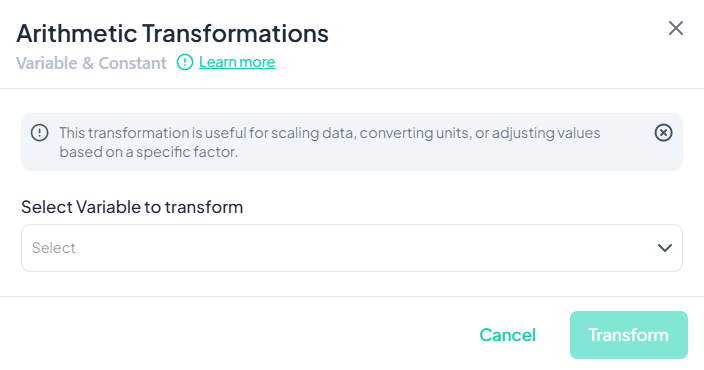Expand the variable dropdown chevron
This screenshot has height=370, width=704.
pyautogui.click(x=664, y=248)
